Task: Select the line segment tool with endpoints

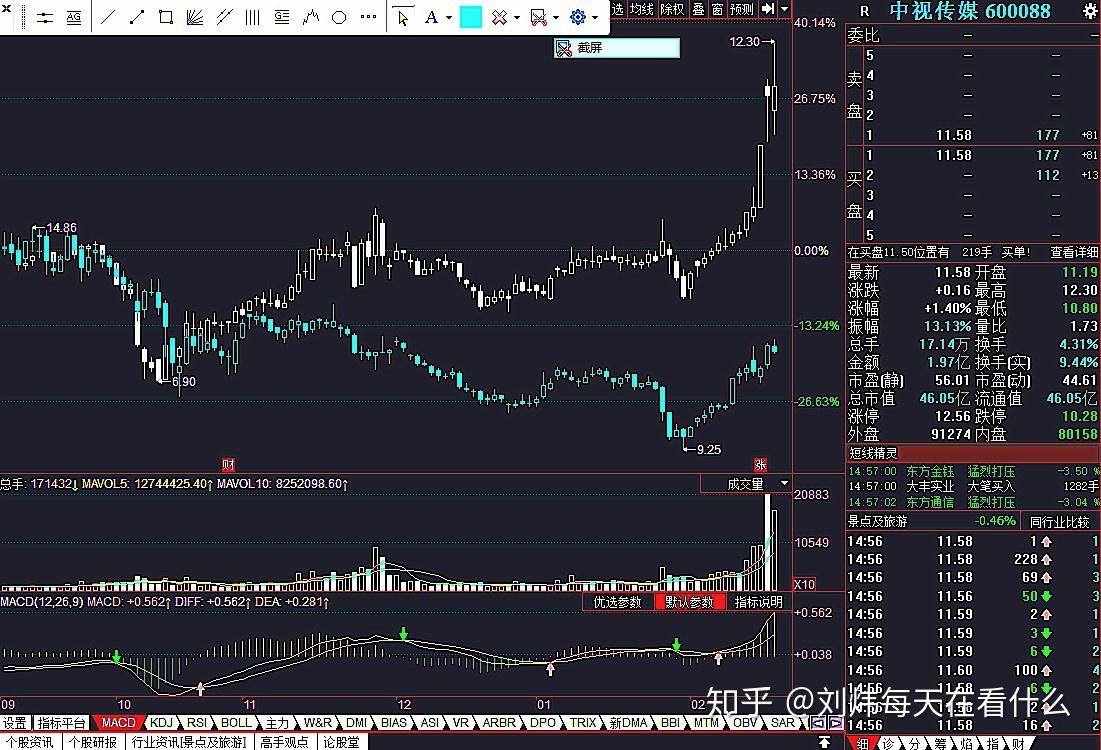Action: pos(136,18)
